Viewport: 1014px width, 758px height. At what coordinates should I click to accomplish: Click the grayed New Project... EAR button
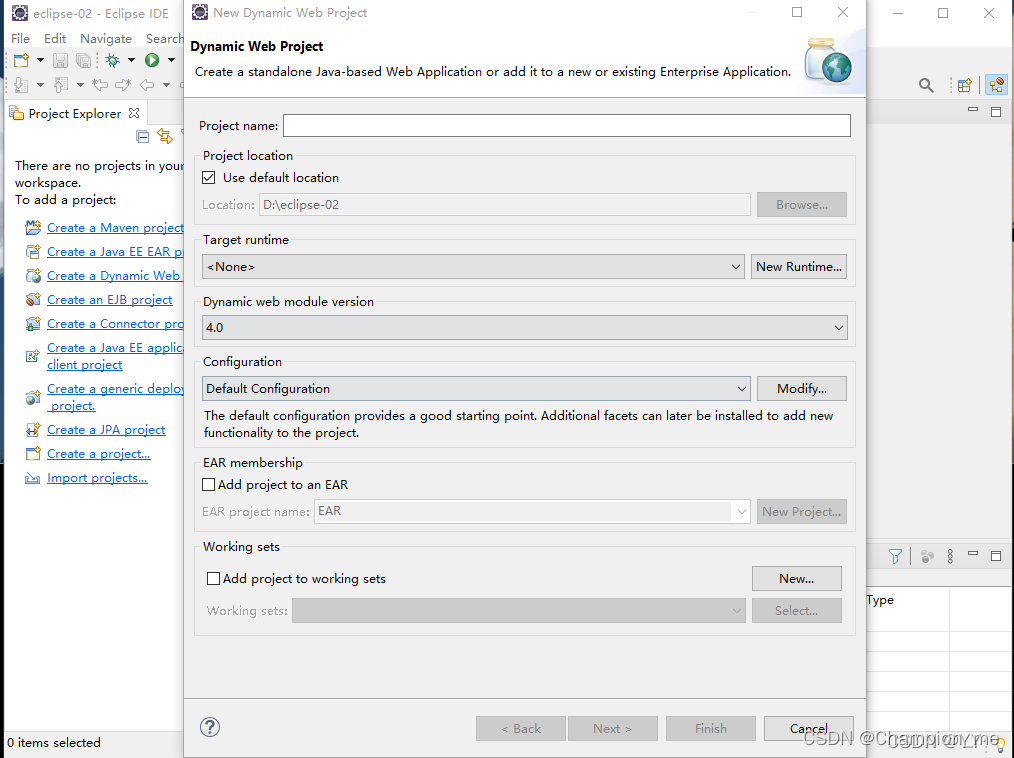tap(802, 511)
